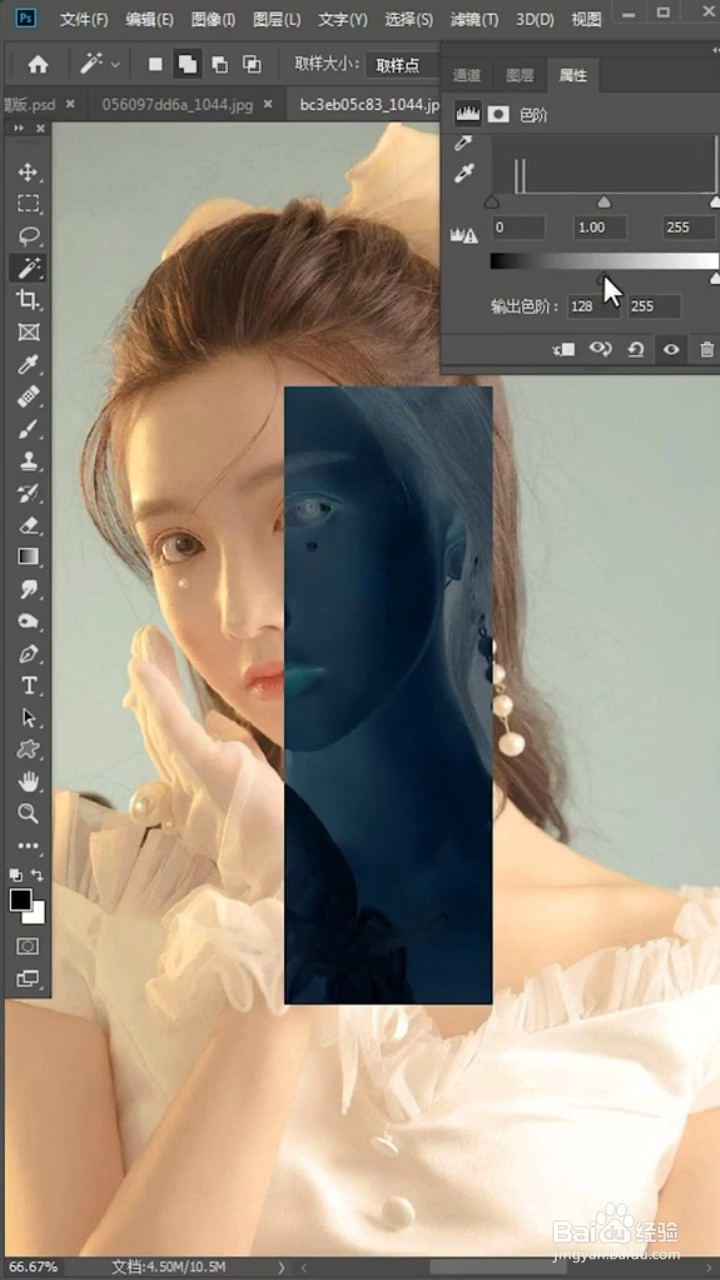Select the toolbox Eyedropper tool
Viewport: 720px width, 1280px height.
pyautogui.click(x=28, y=364)
